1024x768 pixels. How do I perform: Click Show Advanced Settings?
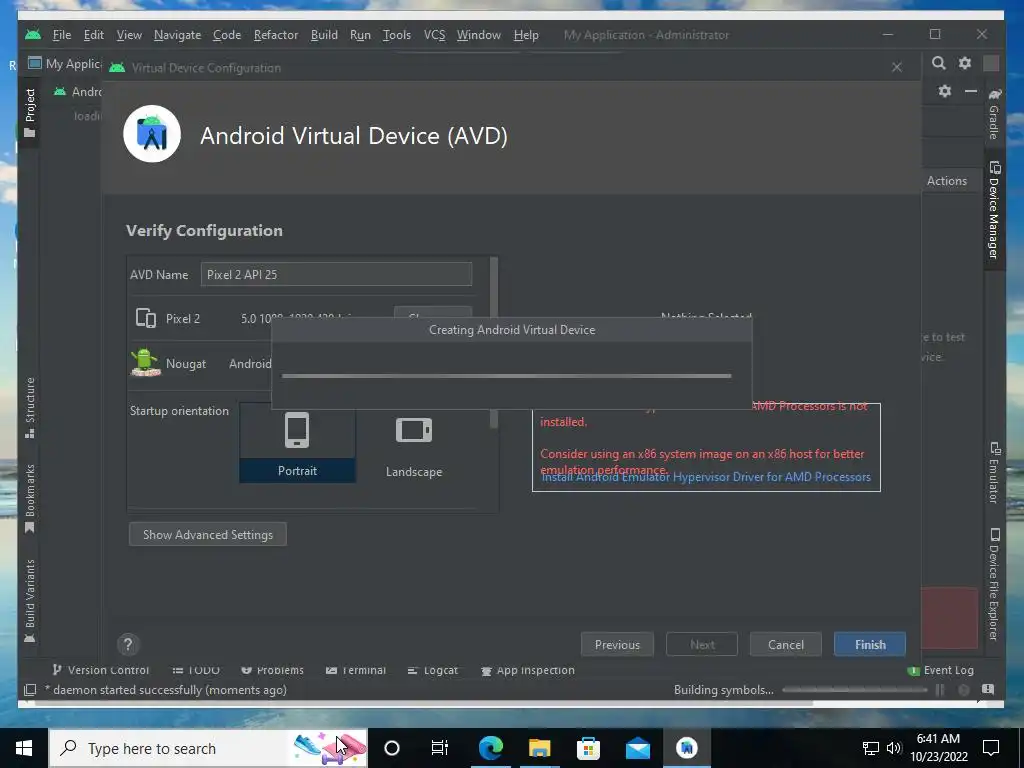pos(208,534)
